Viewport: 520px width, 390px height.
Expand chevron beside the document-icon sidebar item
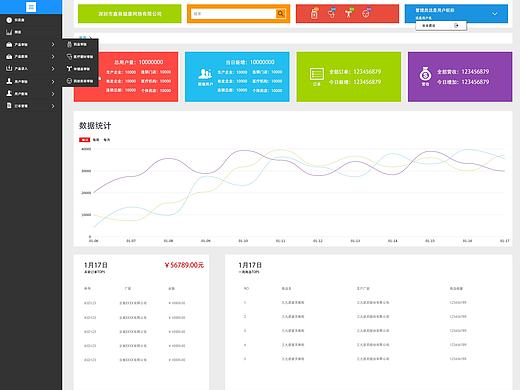(x=53, y=106)
